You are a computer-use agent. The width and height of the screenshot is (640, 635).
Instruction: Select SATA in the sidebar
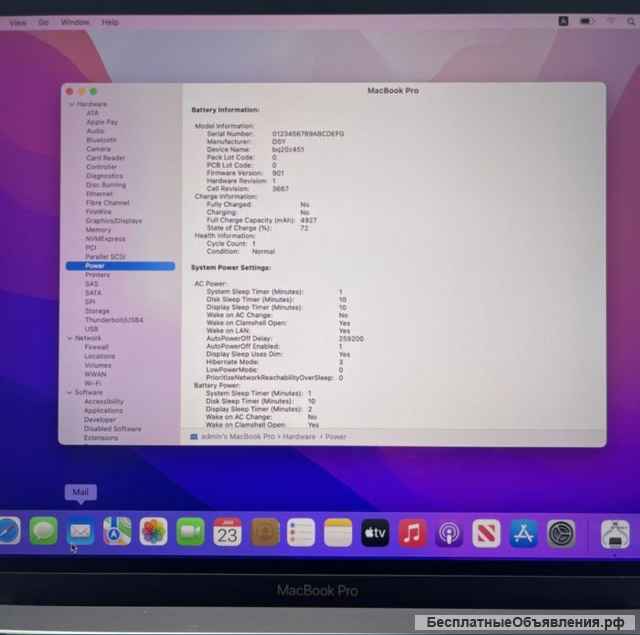point(93,293)
